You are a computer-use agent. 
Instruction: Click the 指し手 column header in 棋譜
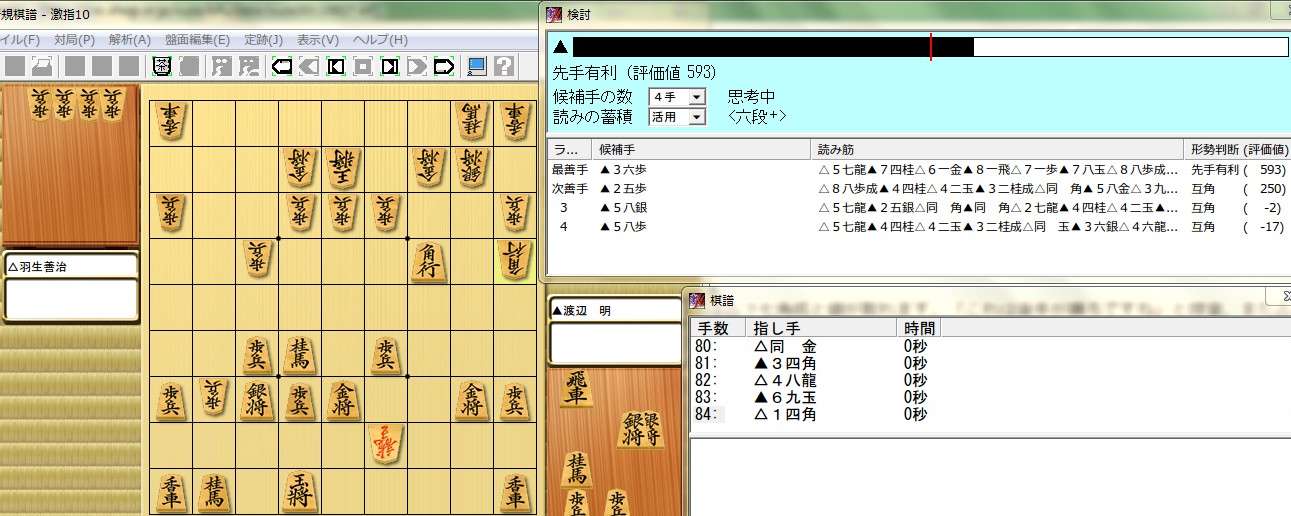821,327
